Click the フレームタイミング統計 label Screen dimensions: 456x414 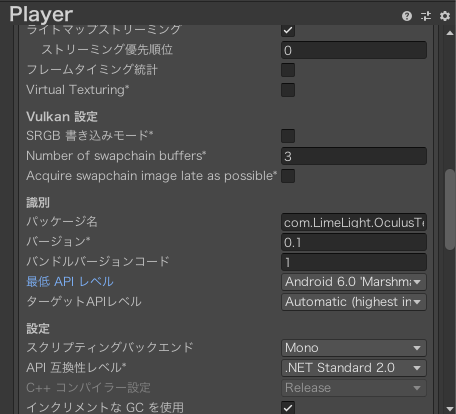point(92,70)
